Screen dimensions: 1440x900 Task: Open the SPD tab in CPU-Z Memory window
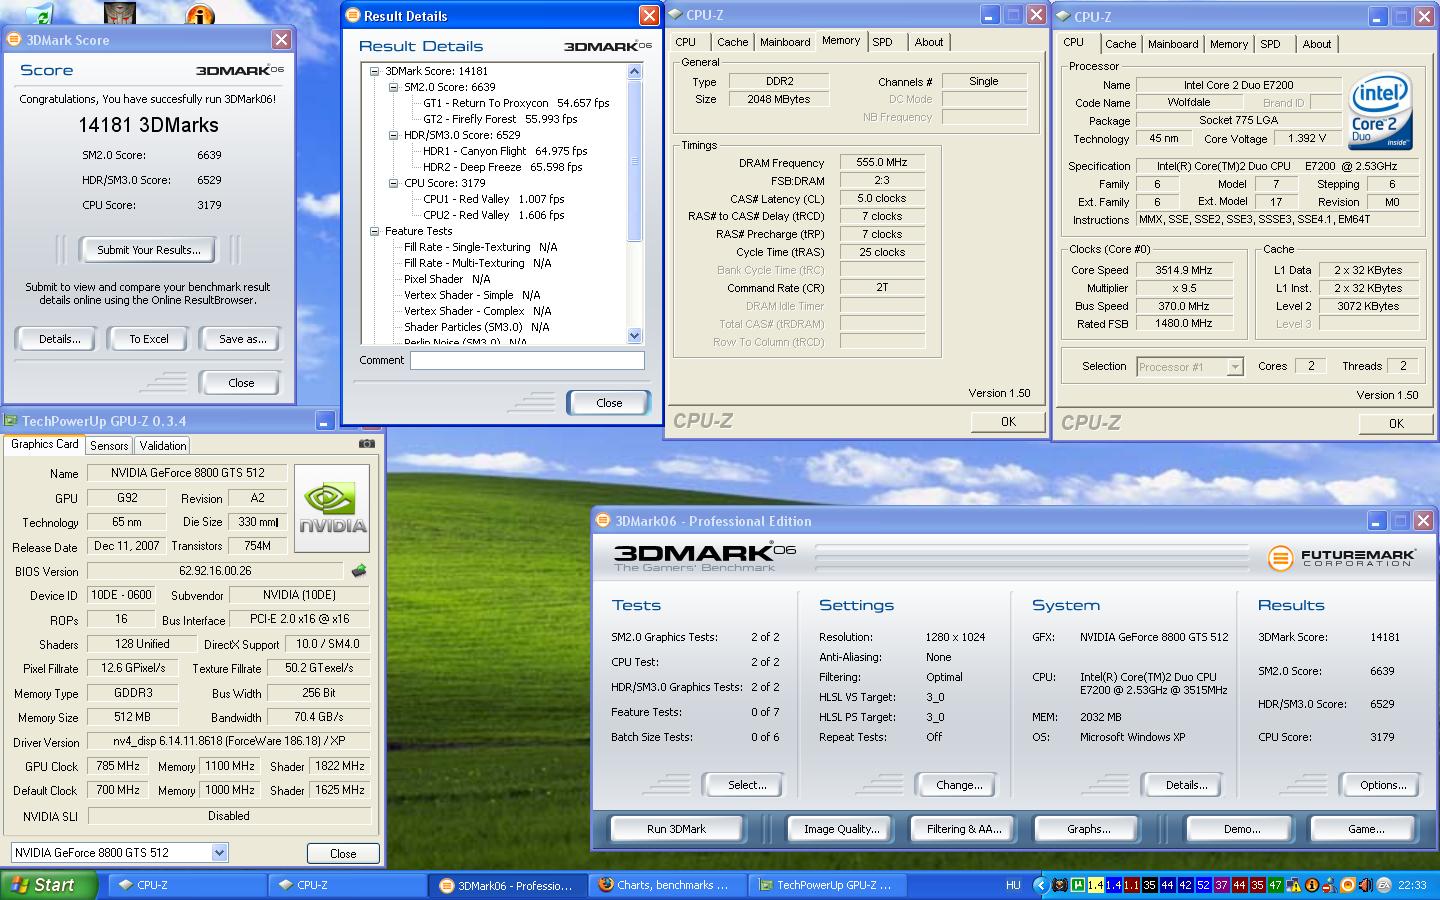tap(882, 42)
